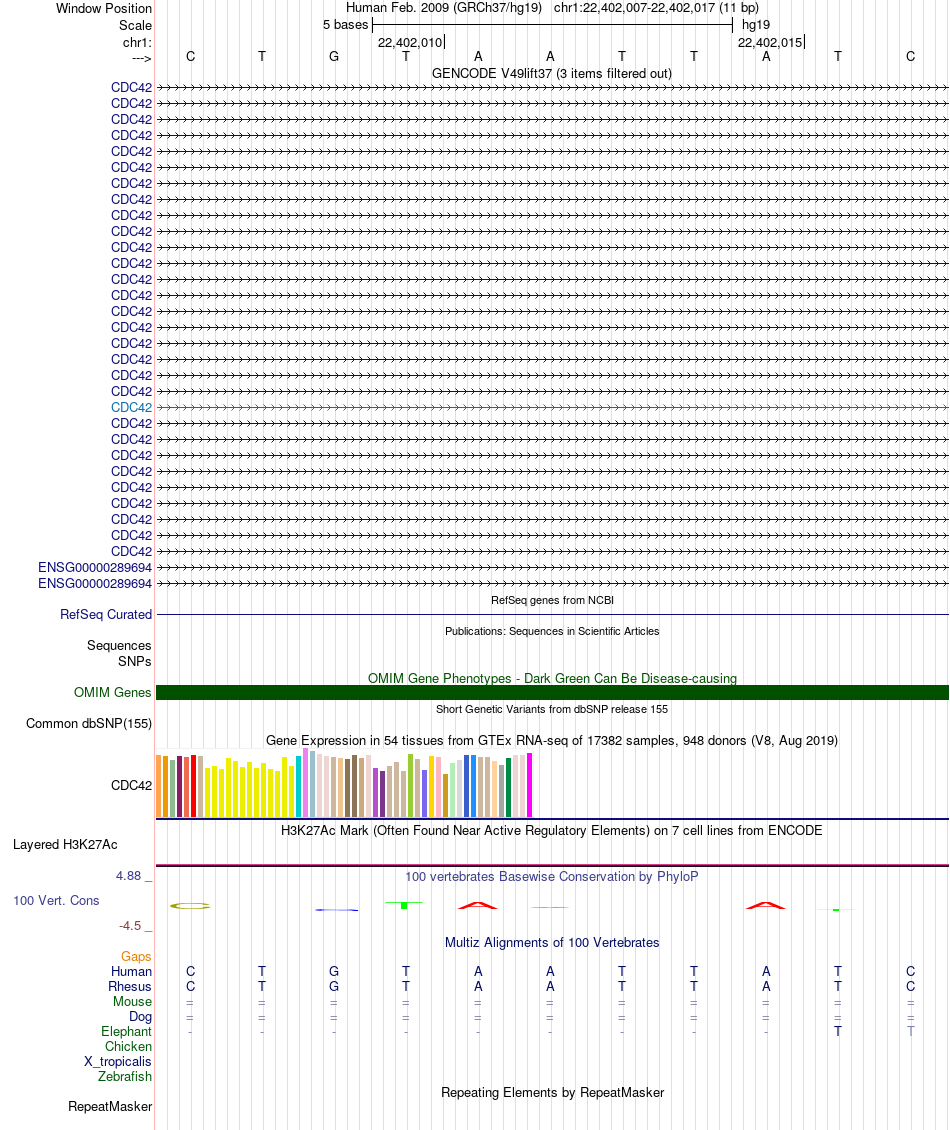The width and height of the screenshot is (950, 1130).
Task: Click the RefSeq genes from NCBI title
Action: tap(552, 600)
